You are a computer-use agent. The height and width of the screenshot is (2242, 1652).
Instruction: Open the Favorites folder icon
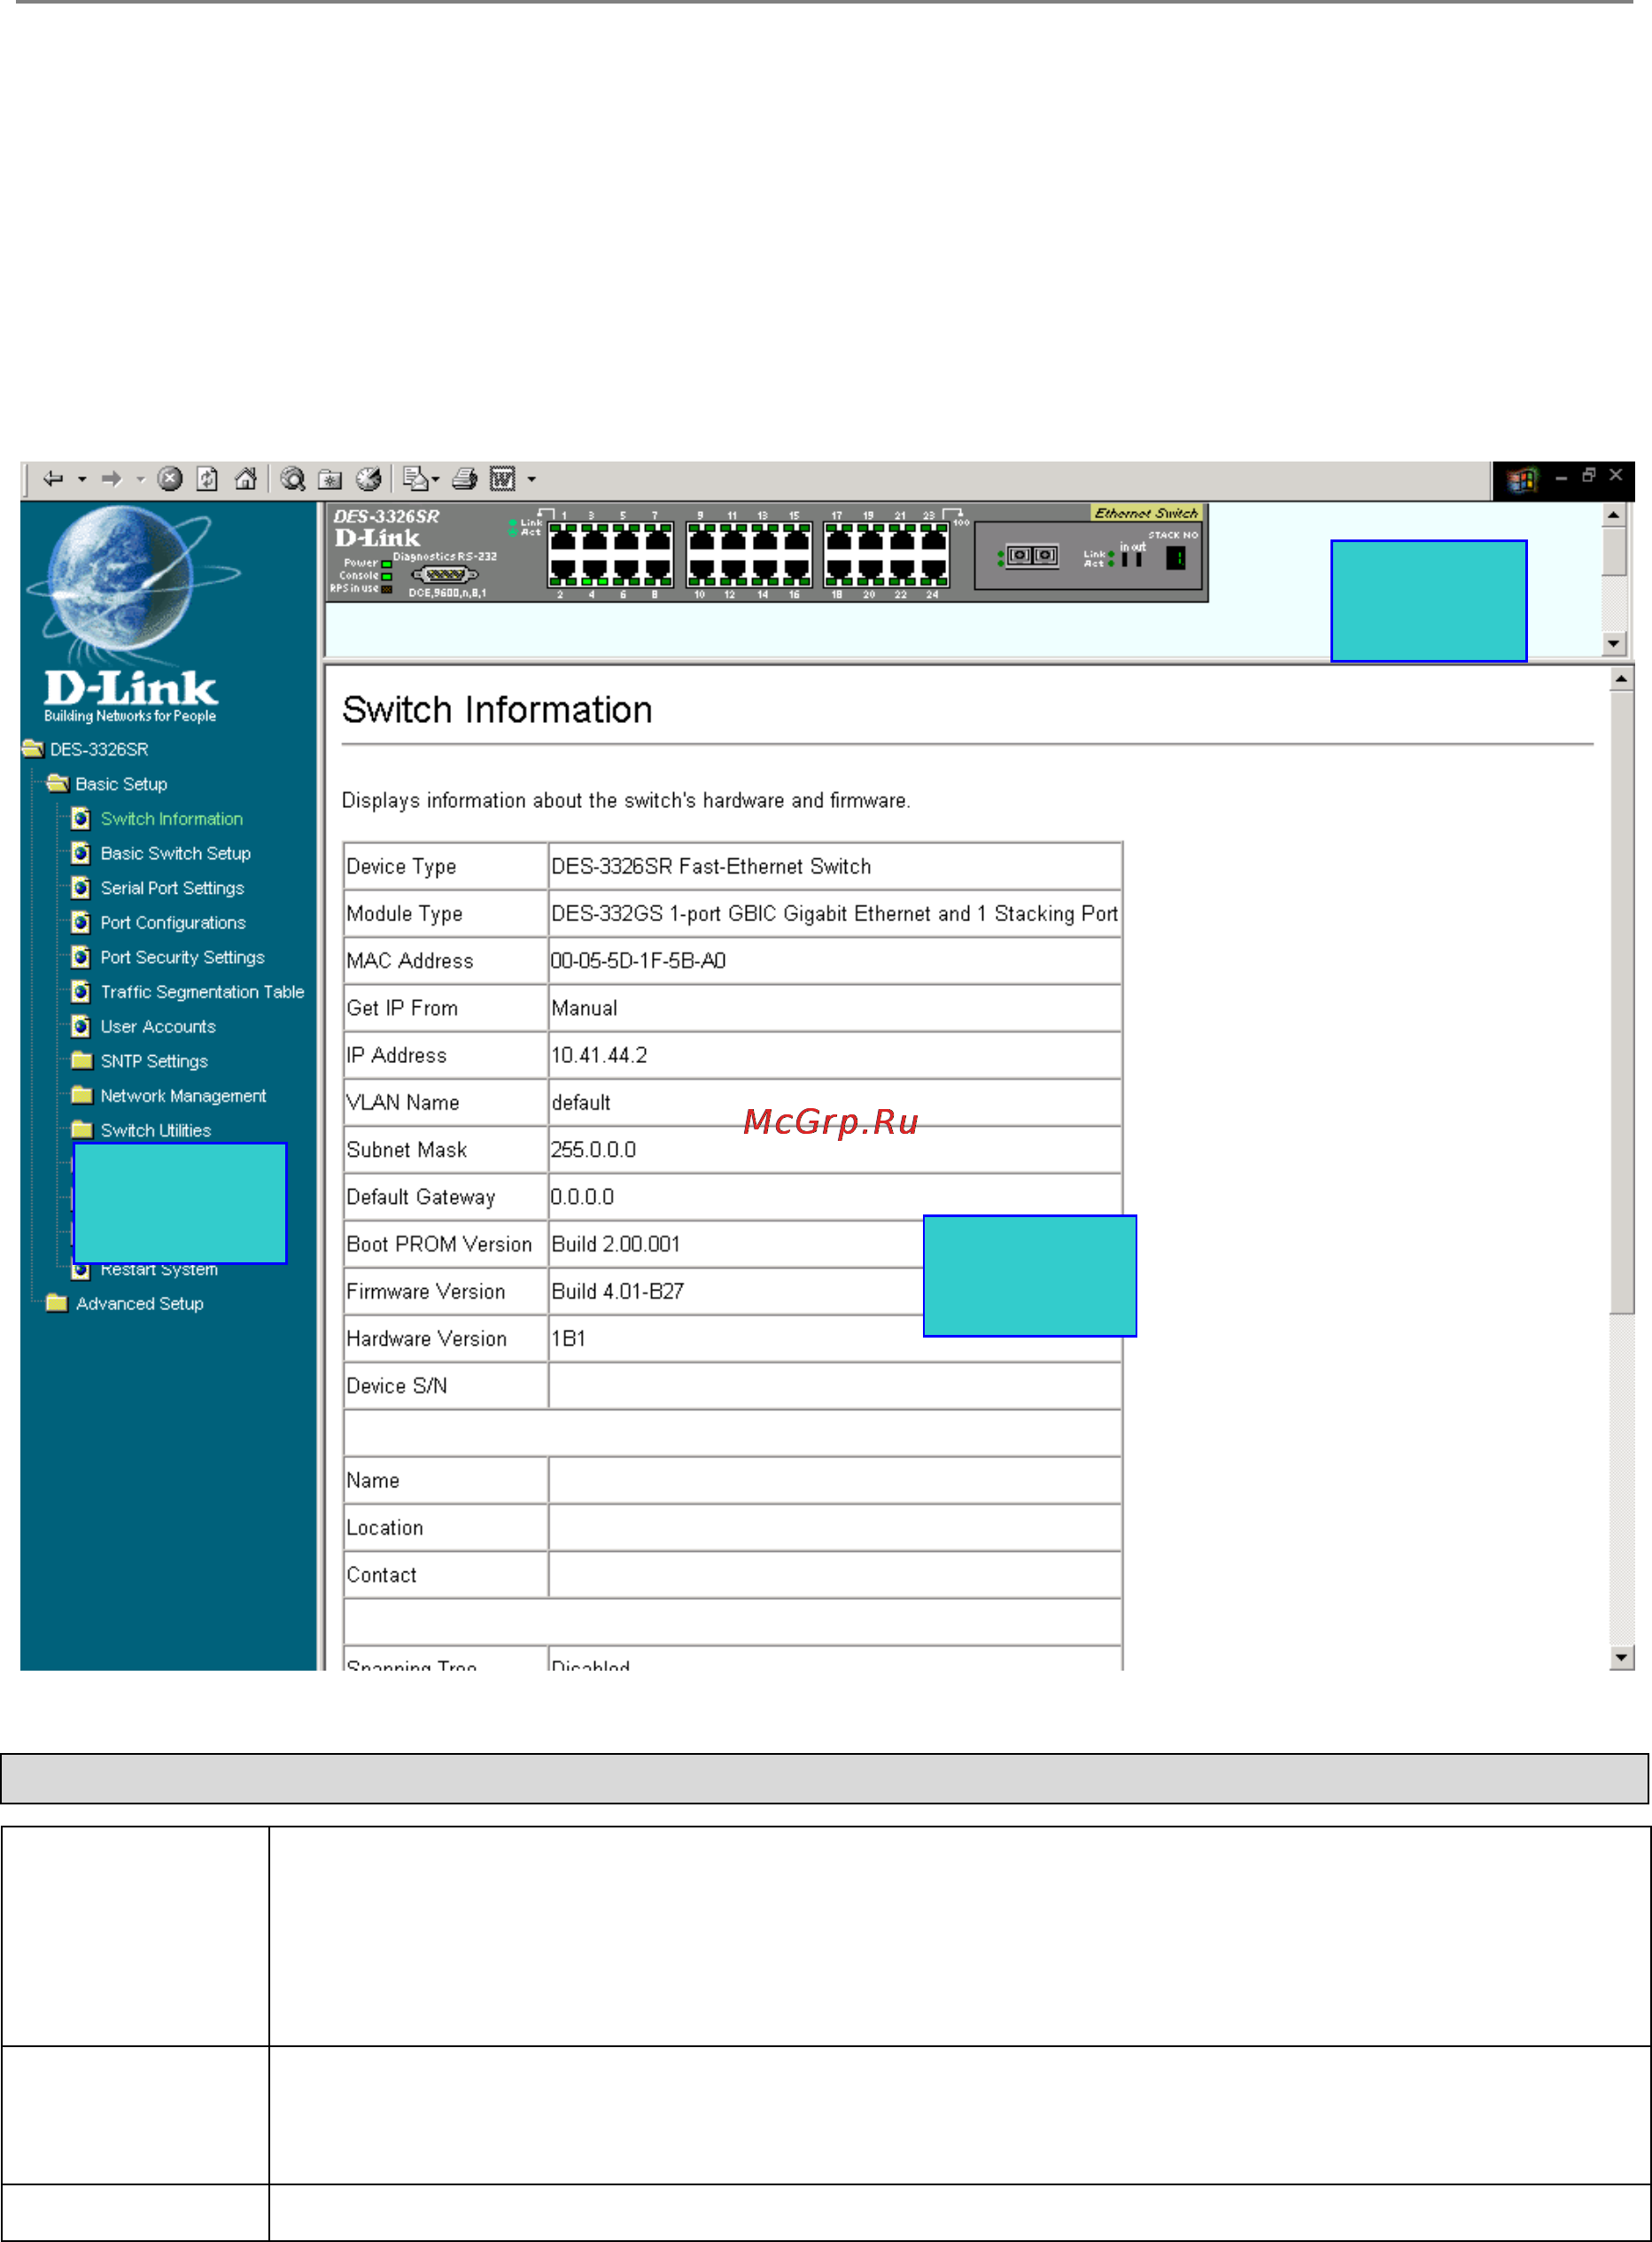(330, 480)
